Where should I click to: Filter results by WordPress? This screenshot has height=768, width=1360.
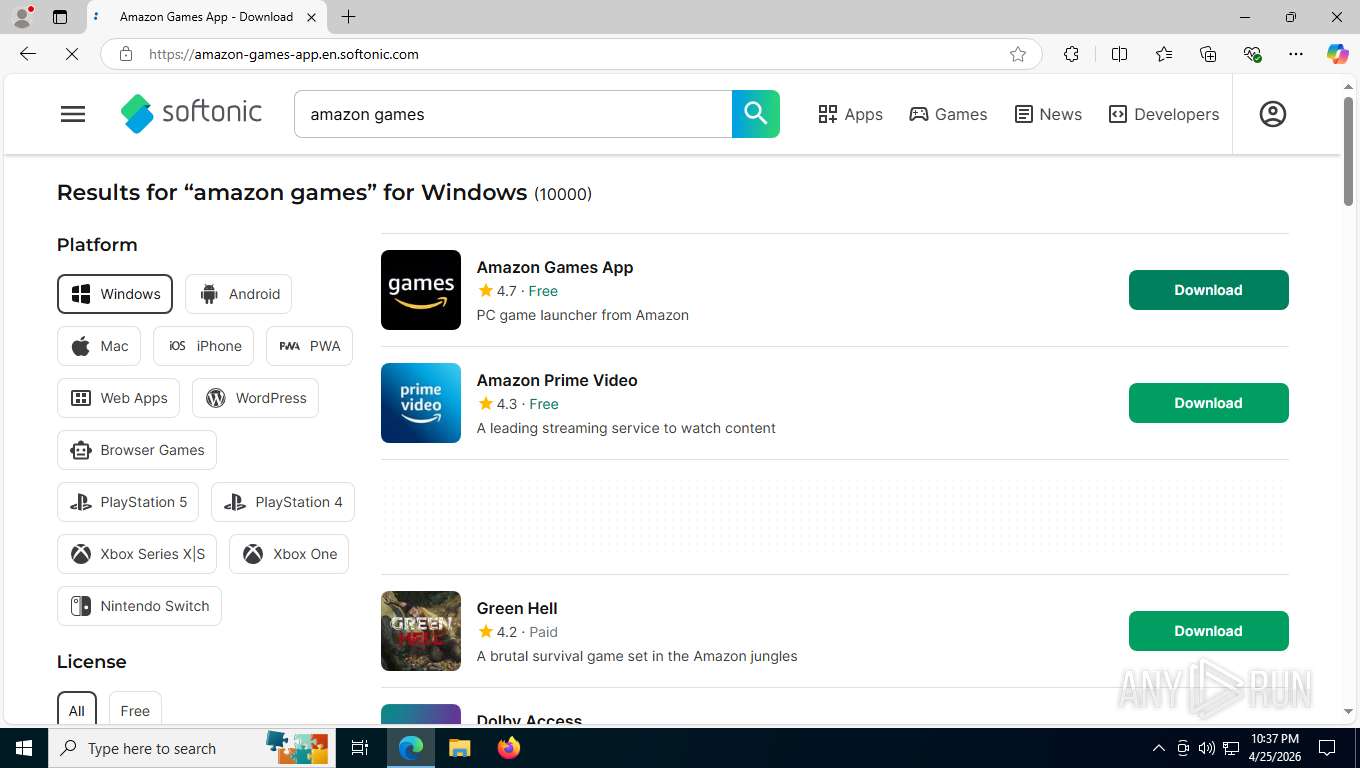[255, 398]
